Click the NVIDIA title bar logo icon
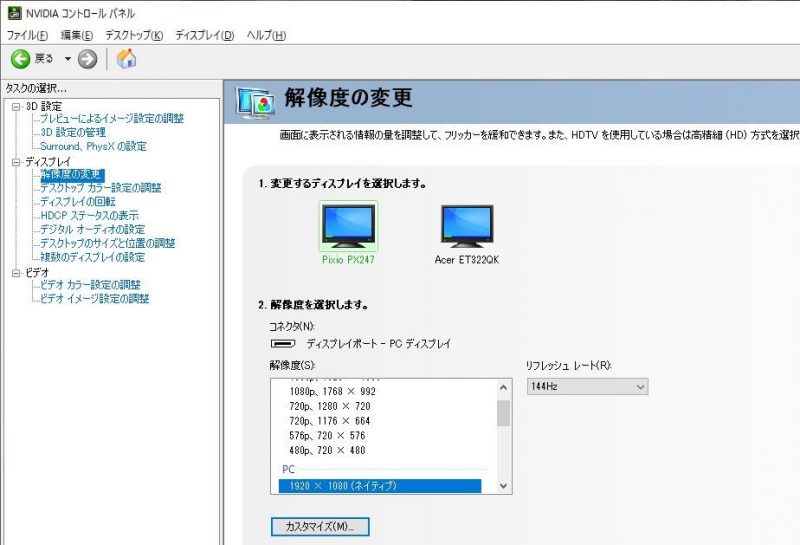The height and width of the screenshot is (545, 800). coord(14,13)
